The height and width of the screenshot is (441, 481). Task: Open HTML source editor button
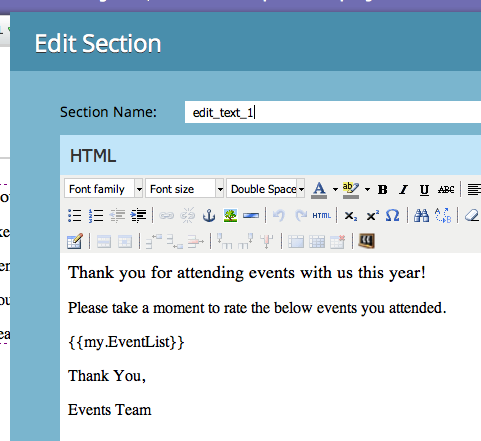(321, 216)
